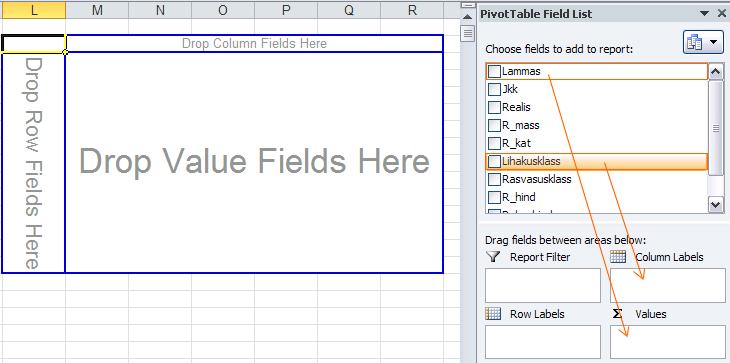Image resolution: width=730 pixels, height=363 pixels.
Task: Open the field list layout options dropdown
Action: tap(703, 42)
